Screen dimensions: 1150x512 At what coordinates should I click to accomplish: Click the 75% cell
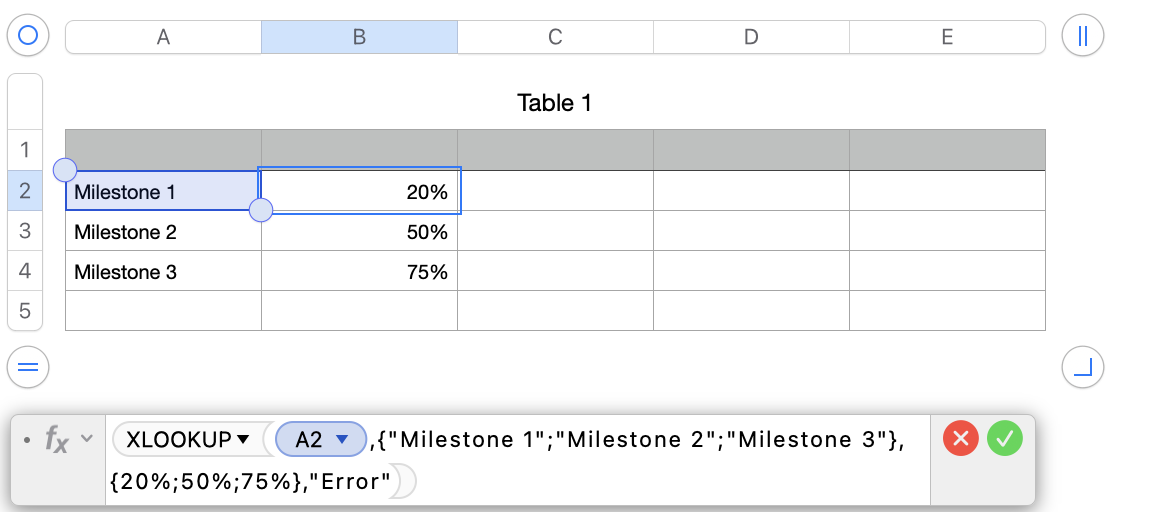coord(359,272)
